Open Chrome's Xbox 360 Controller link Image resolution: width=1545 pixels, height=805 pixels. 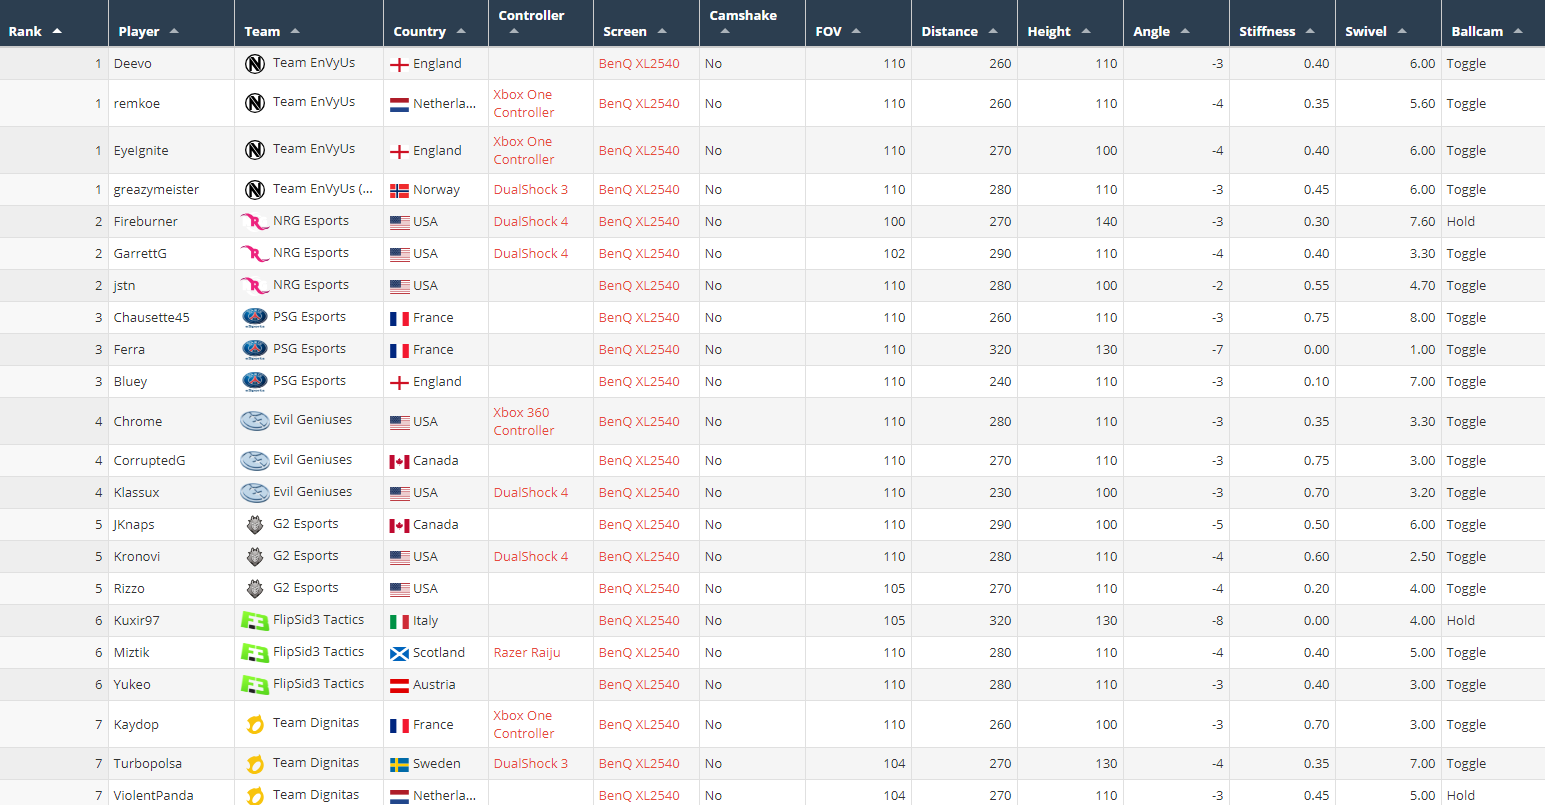523,422
